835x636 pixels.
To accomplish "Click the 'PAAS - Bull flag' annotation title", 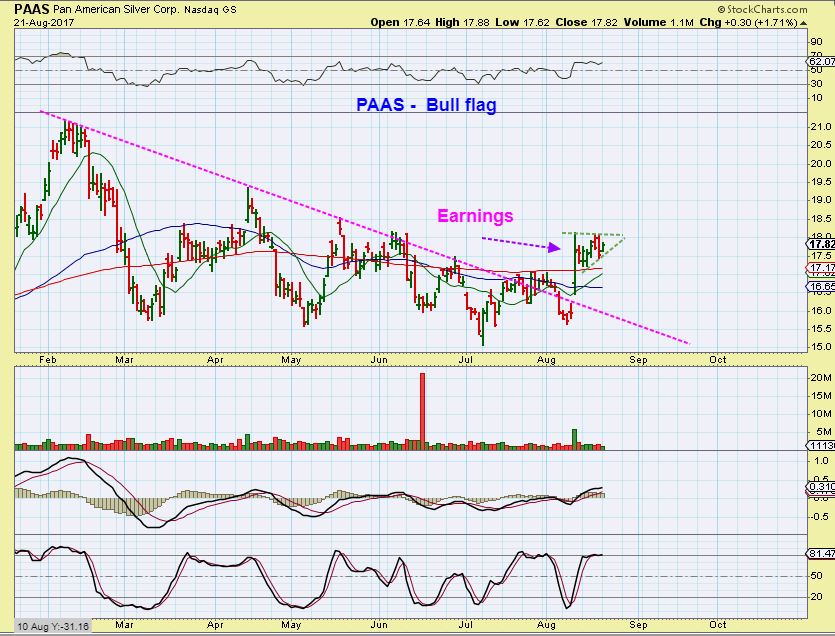I will click(x=426, y=104).
